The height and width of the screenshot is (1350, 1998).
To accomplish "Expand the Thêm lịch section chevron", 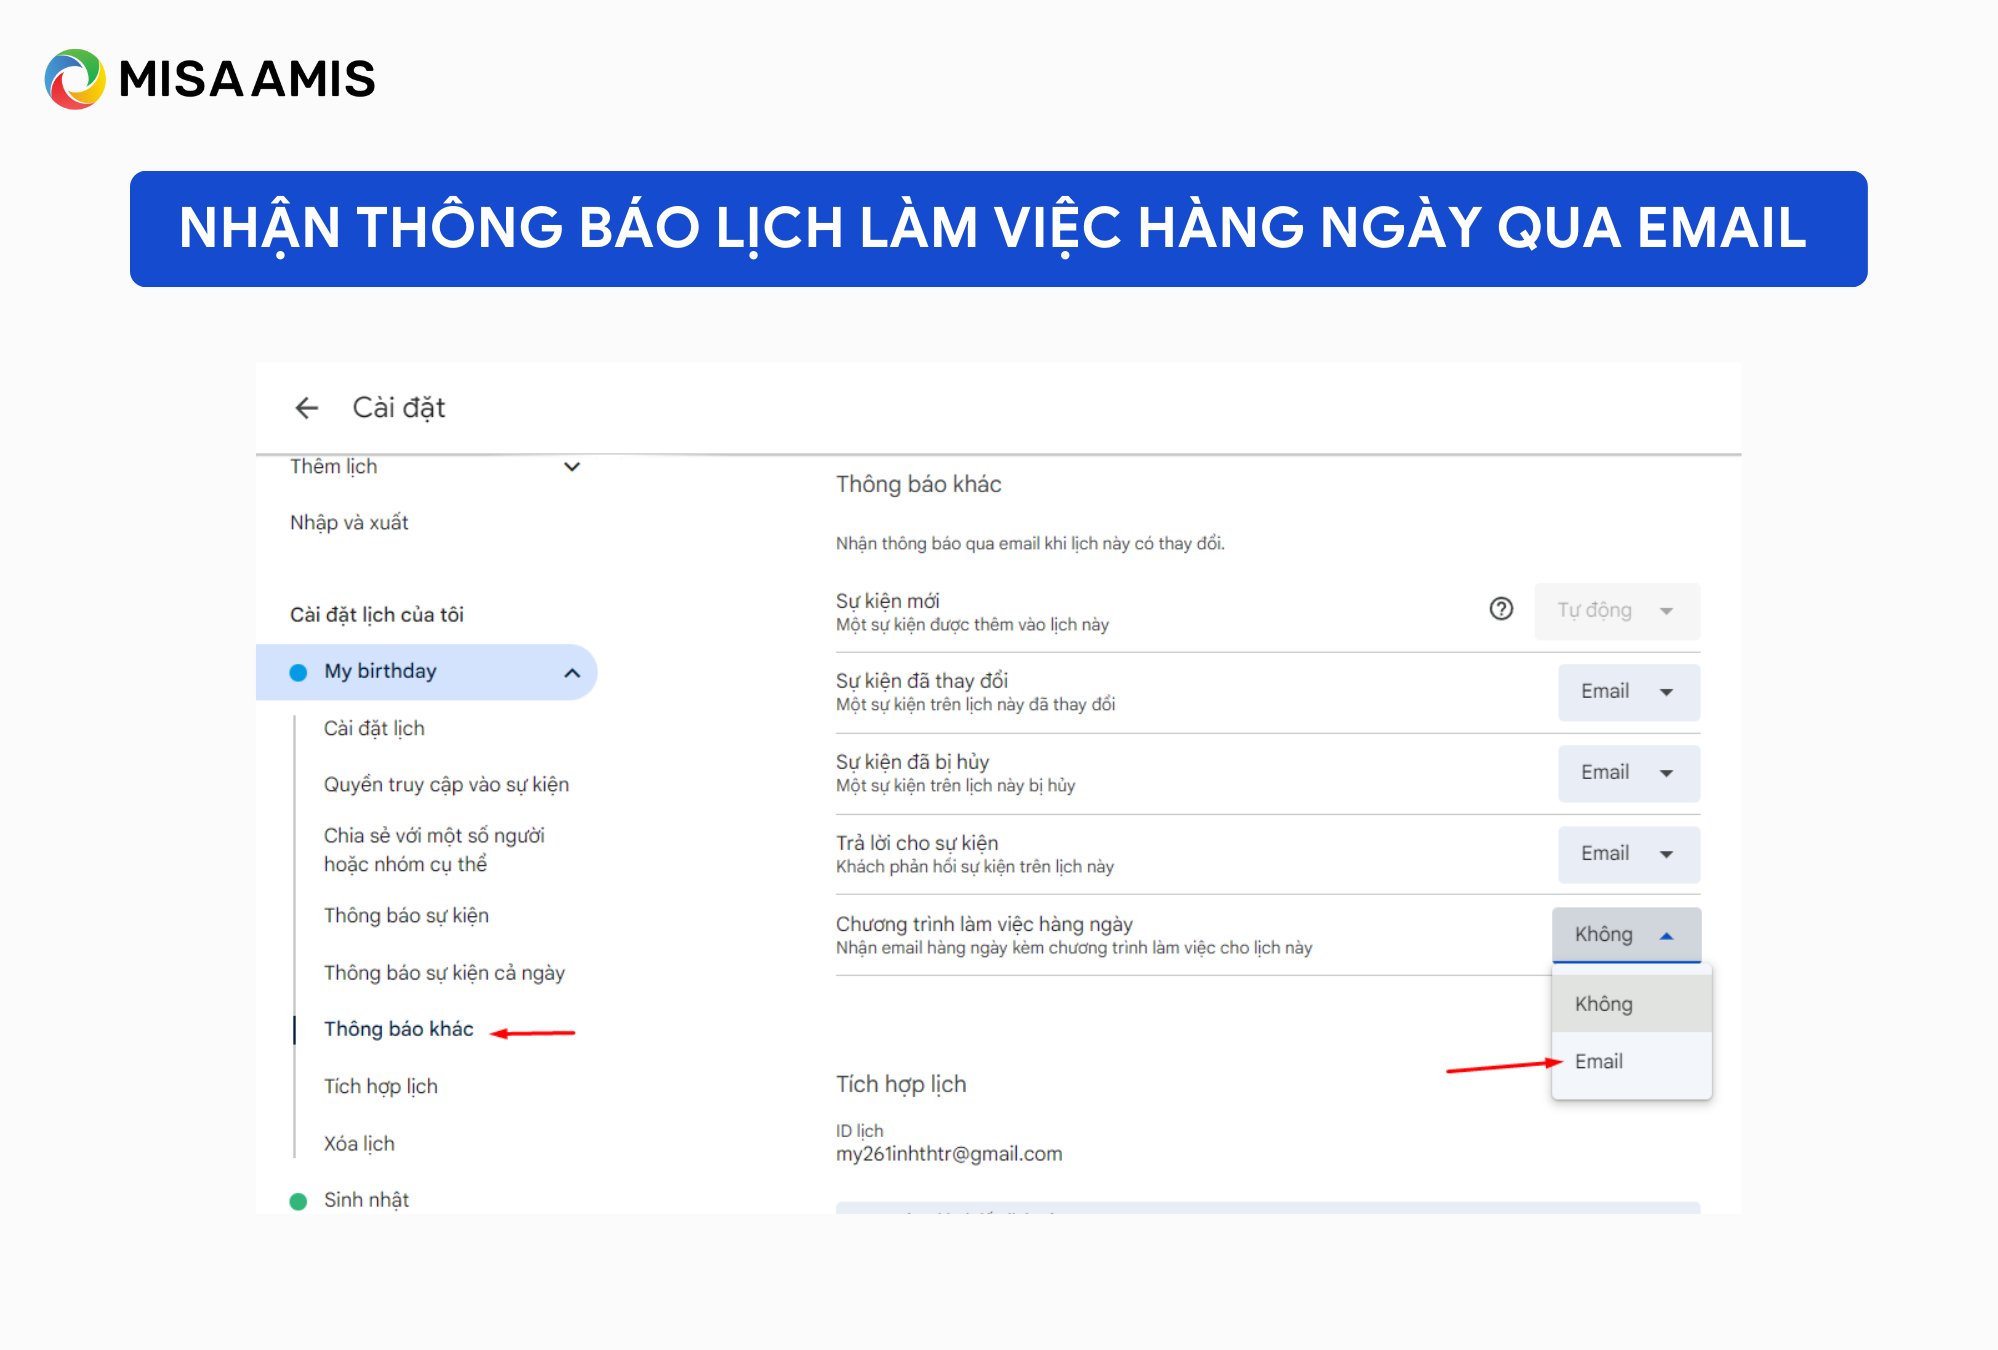I will coord(572,467).
